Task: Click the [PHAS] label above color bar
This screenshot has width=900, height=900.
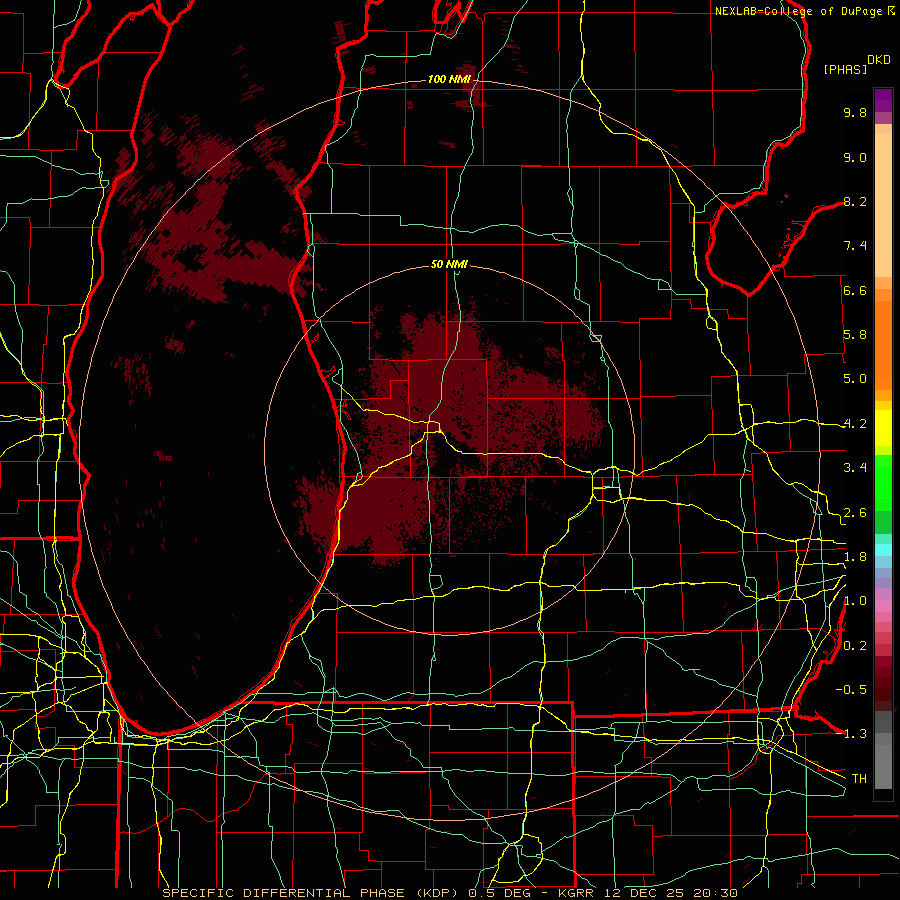Action: (x=845, y=69)
